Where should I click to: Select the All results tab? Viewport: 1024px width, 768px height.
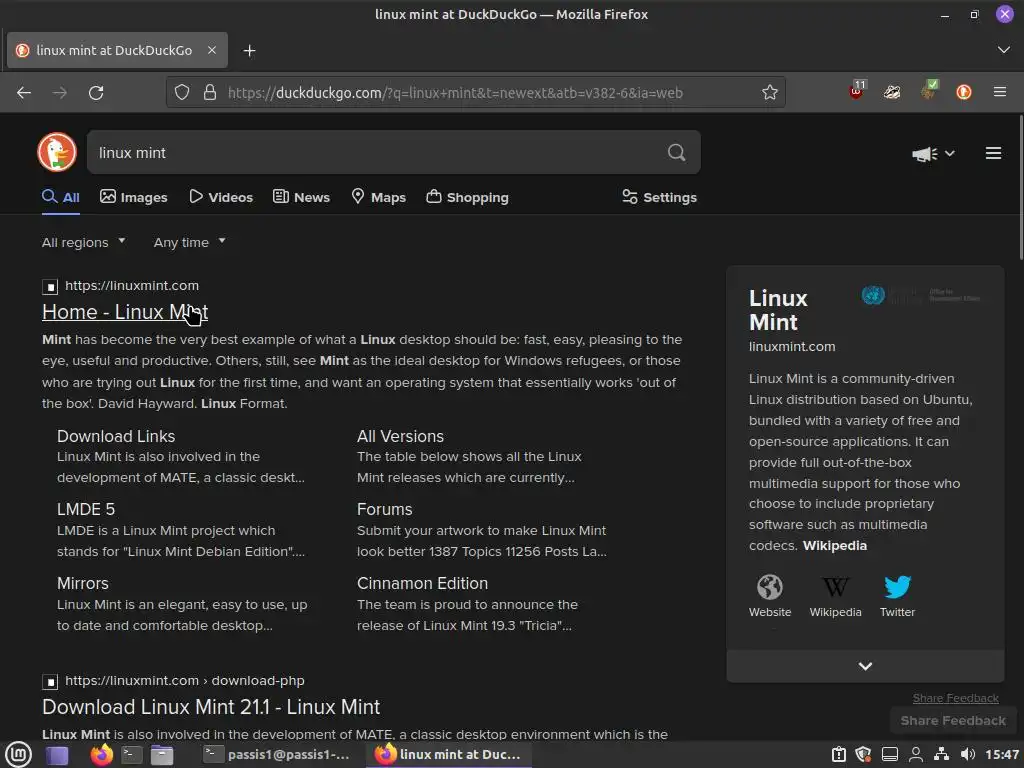(61, 197)
